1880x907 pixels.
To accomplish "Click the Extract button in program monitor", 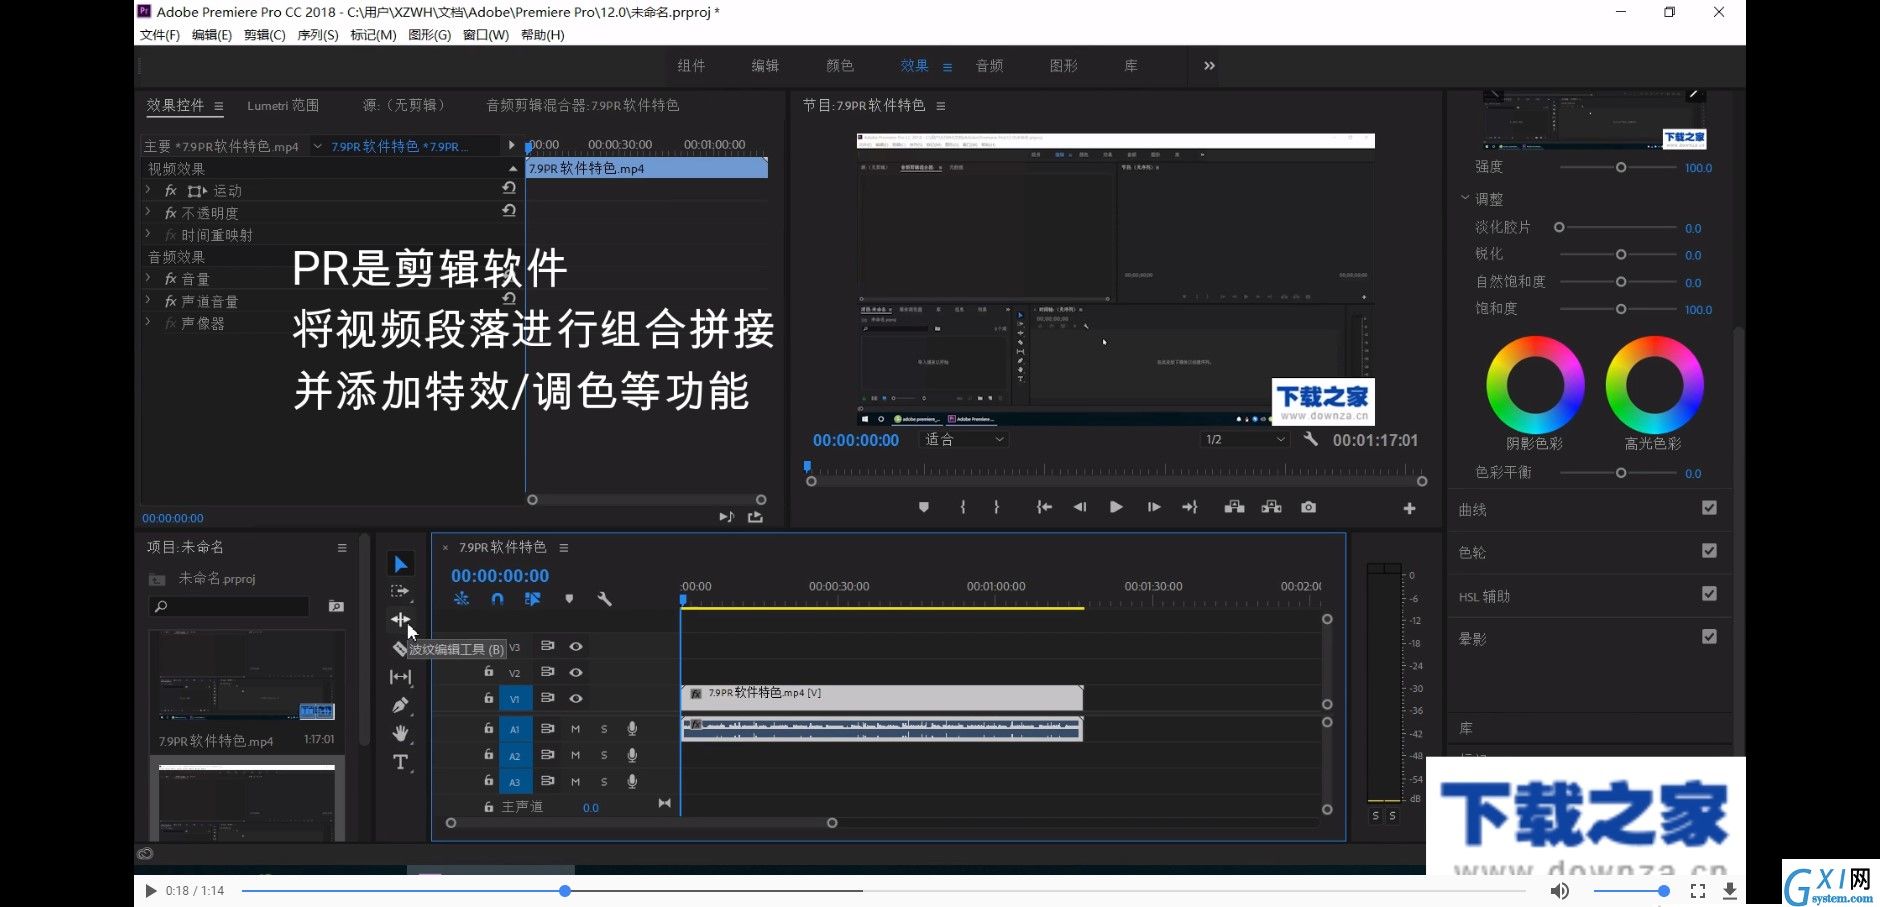I will pos(1271,508).
